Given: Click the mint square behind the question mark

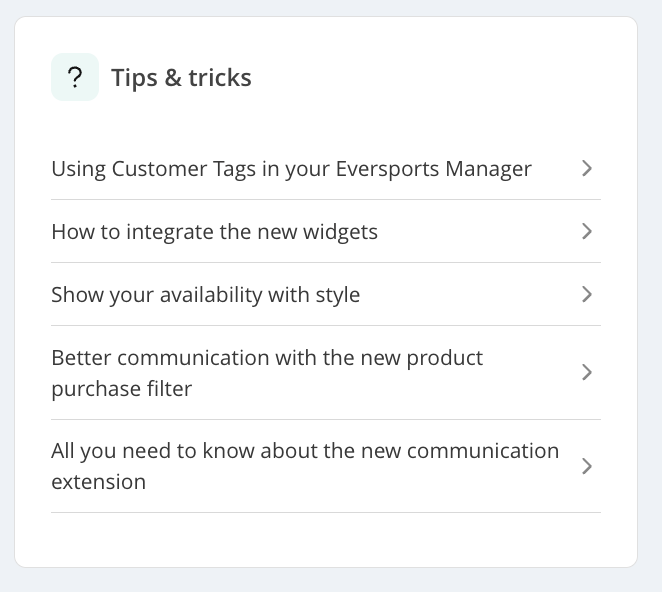Looking at the screenshot, I should click(x=75, y=77).
